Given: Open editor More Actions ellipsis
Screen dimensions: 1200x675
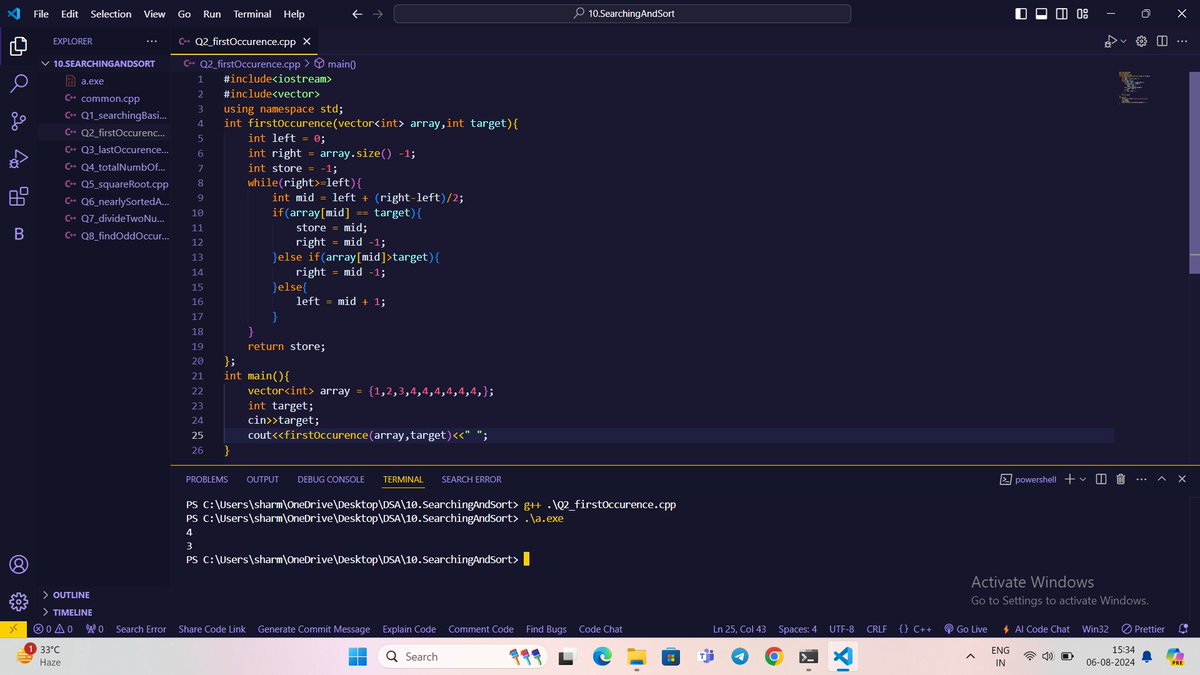Looking at the screenshot, I should point(1182,41).
